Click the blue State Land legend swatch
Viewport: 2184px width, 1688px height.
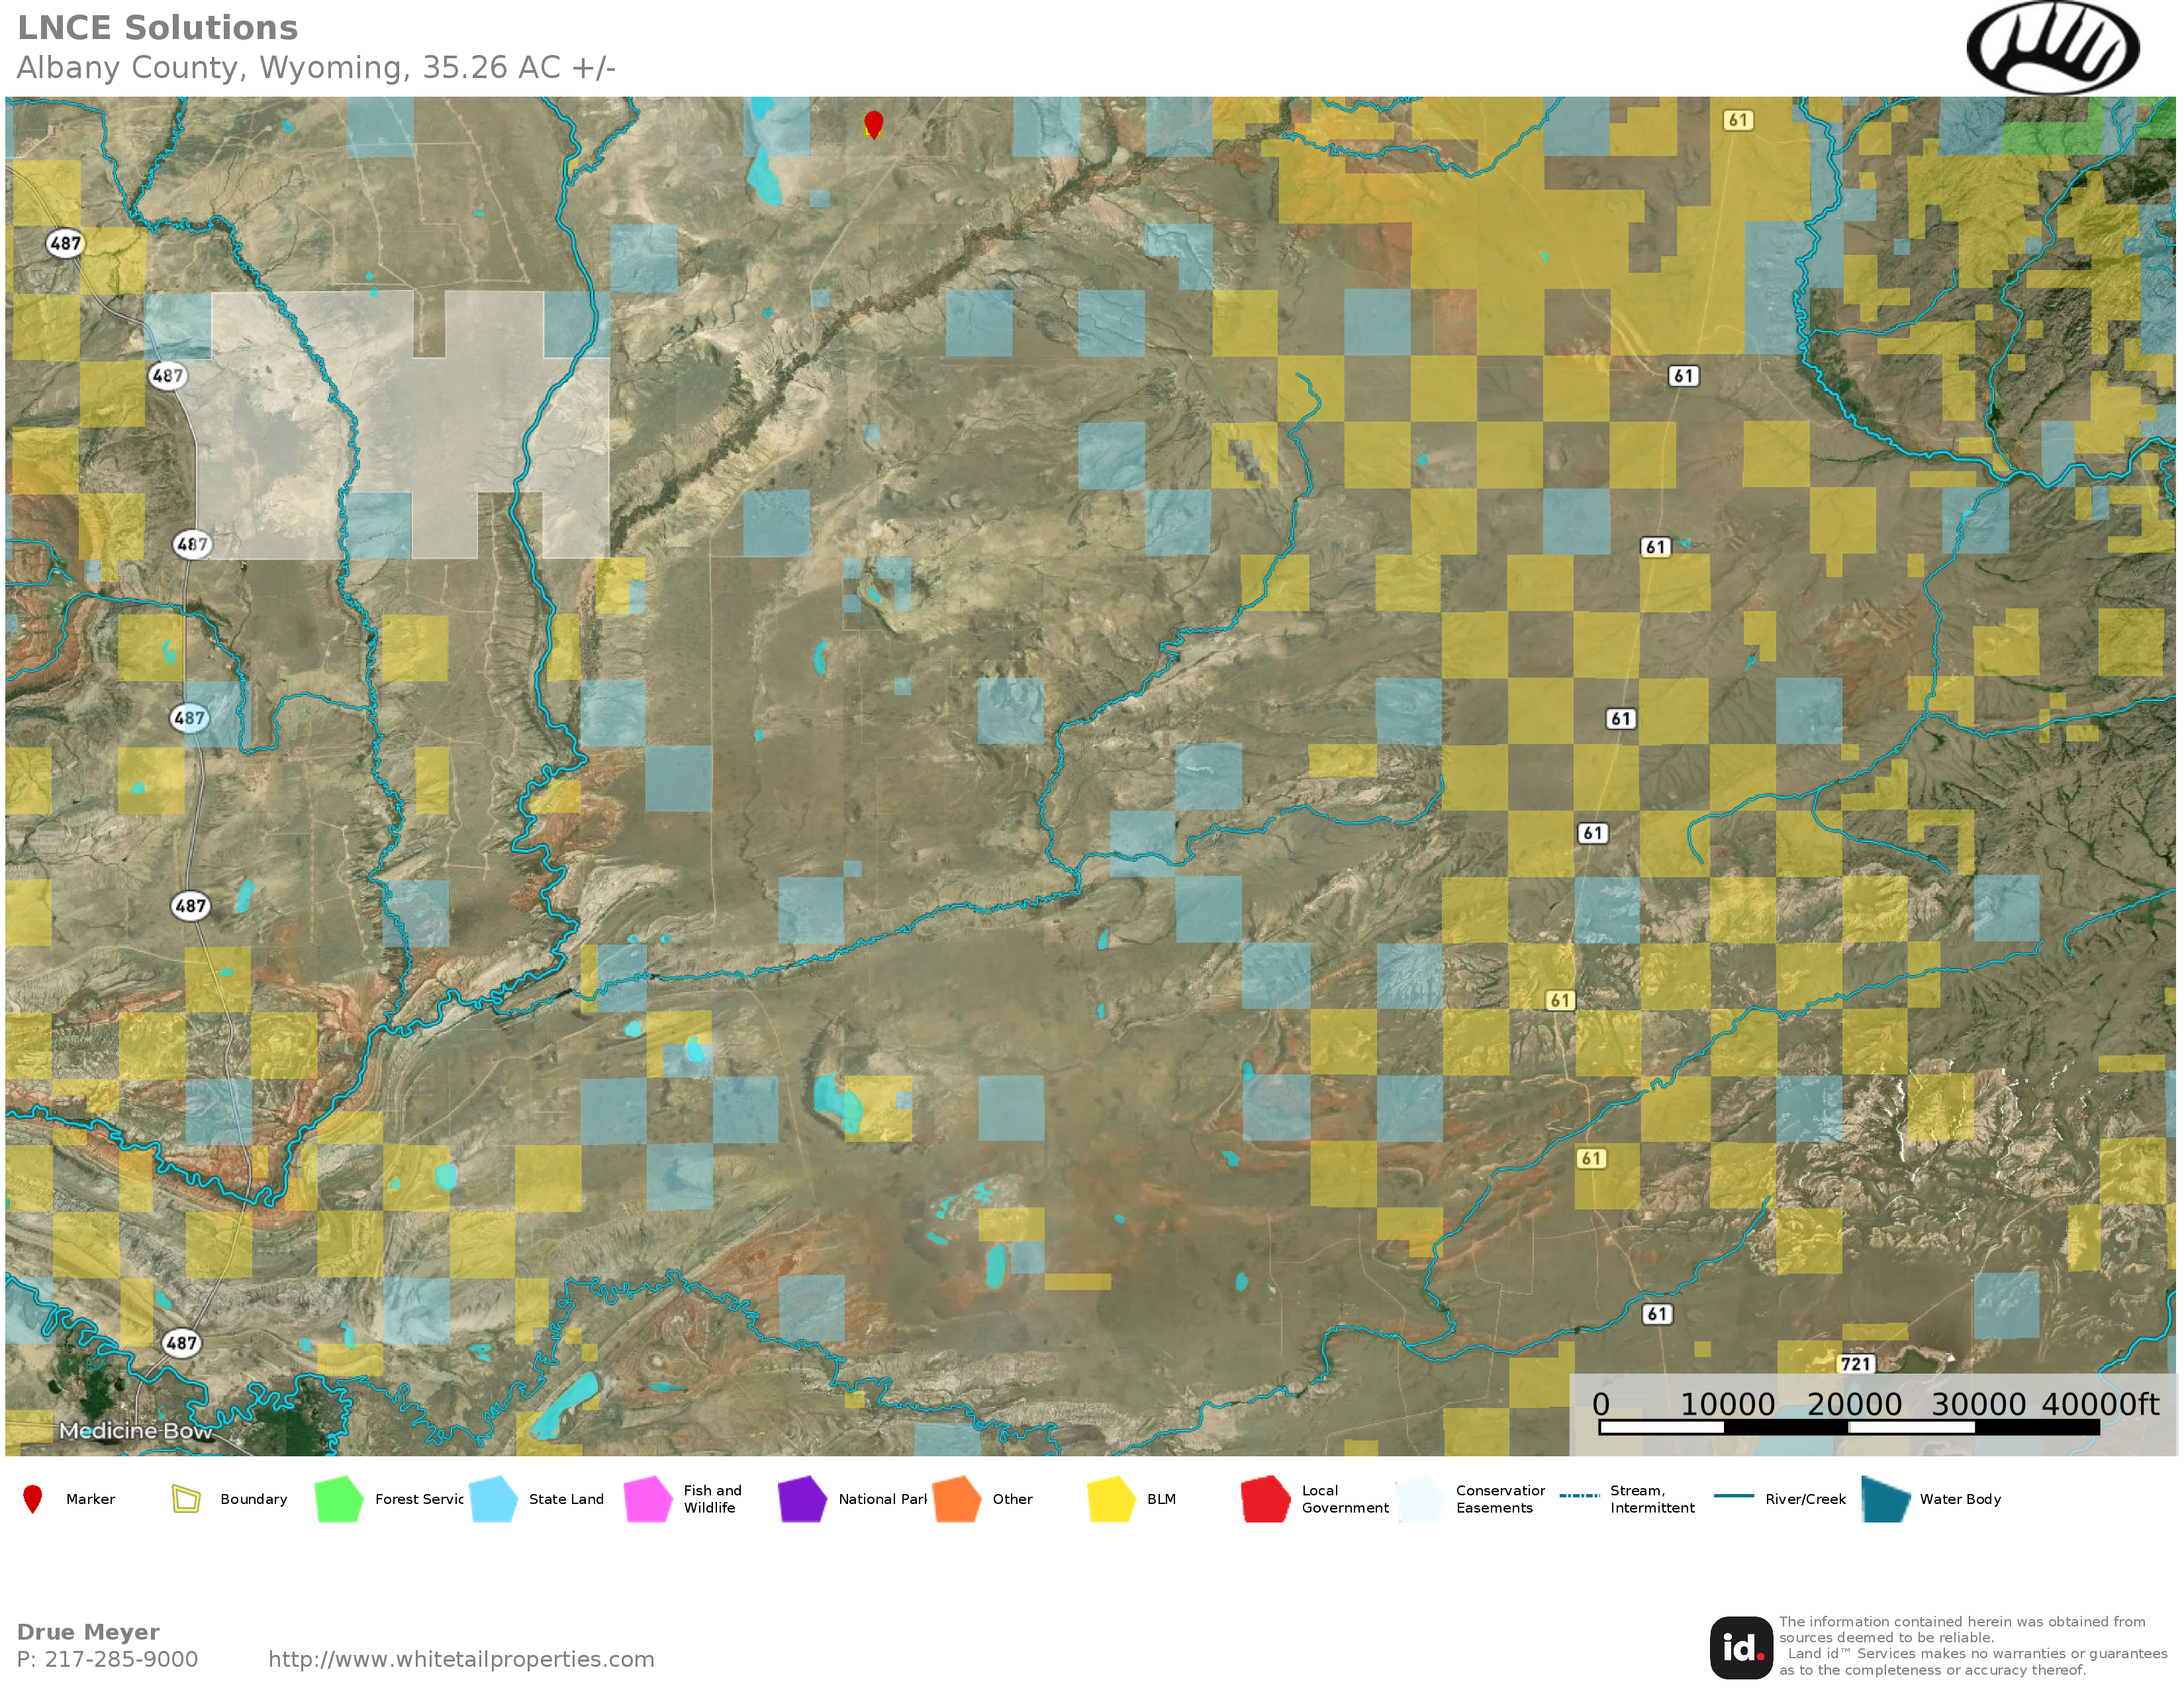pos(493,1499)
